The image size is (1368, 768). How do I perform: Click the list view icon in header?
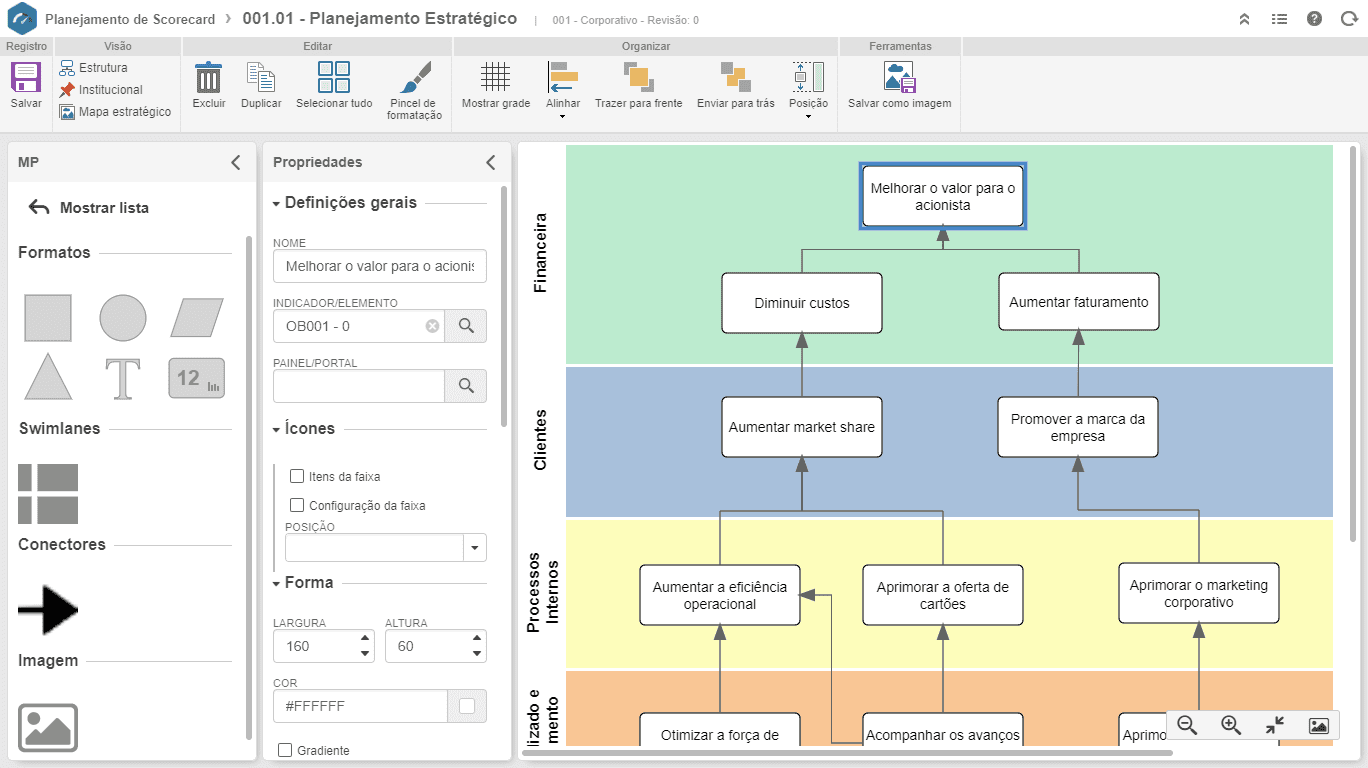point(1279,19)
